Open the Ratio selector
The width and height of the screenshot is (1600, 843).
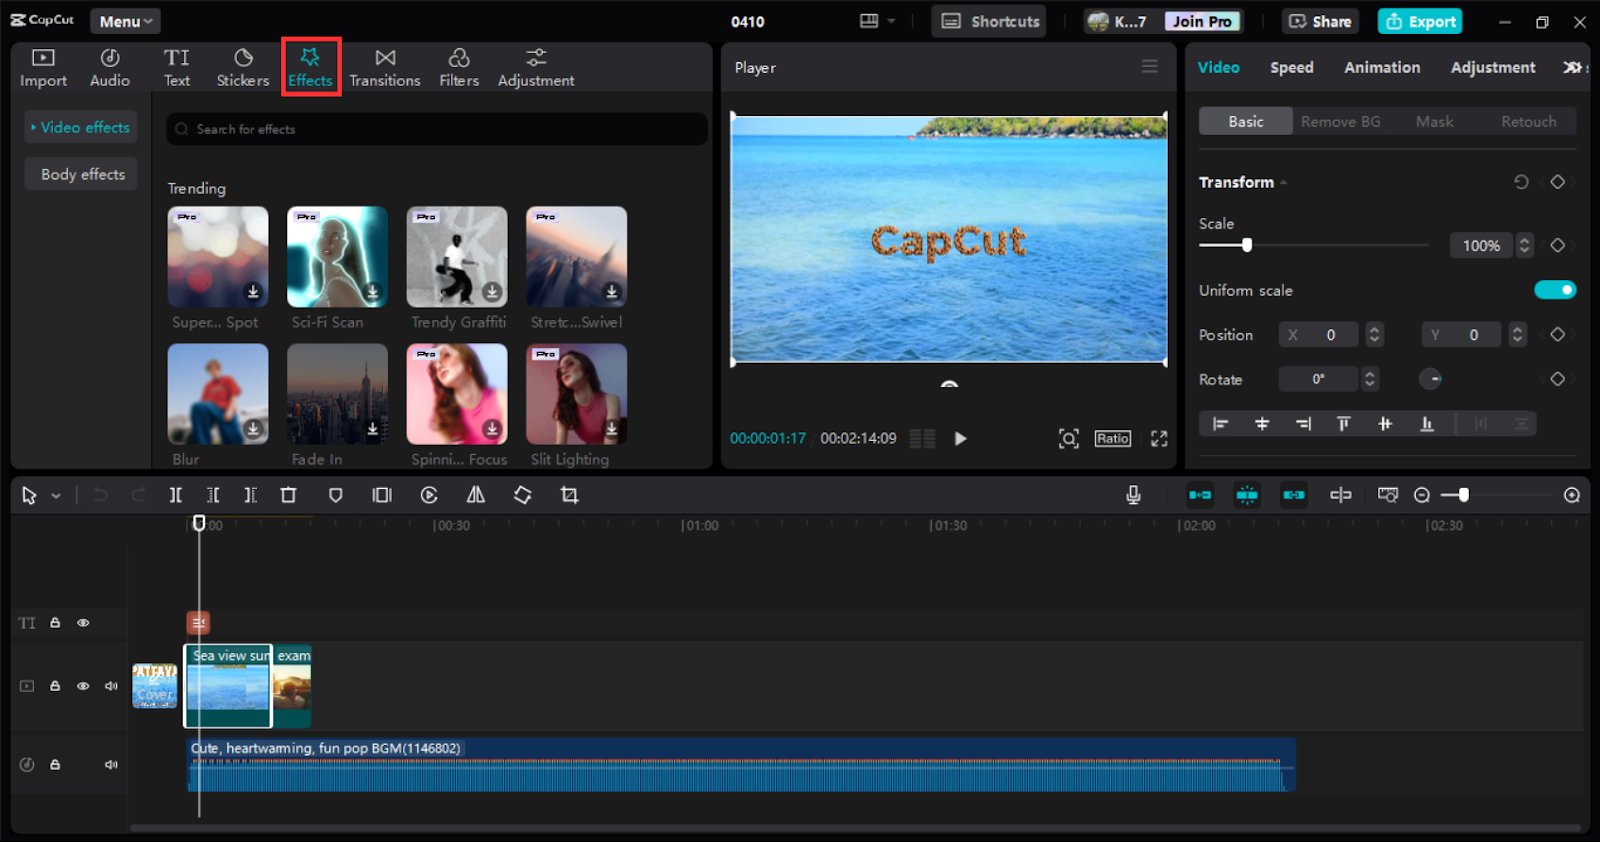1113,438
